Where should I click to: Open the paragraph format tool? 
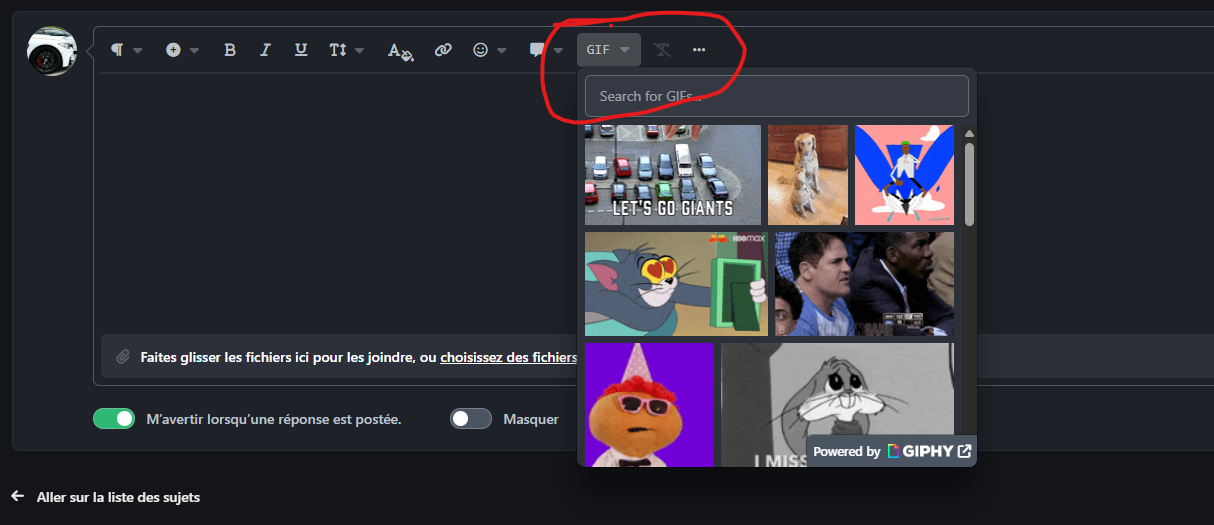pyautogui.click(x=117, y=50)
